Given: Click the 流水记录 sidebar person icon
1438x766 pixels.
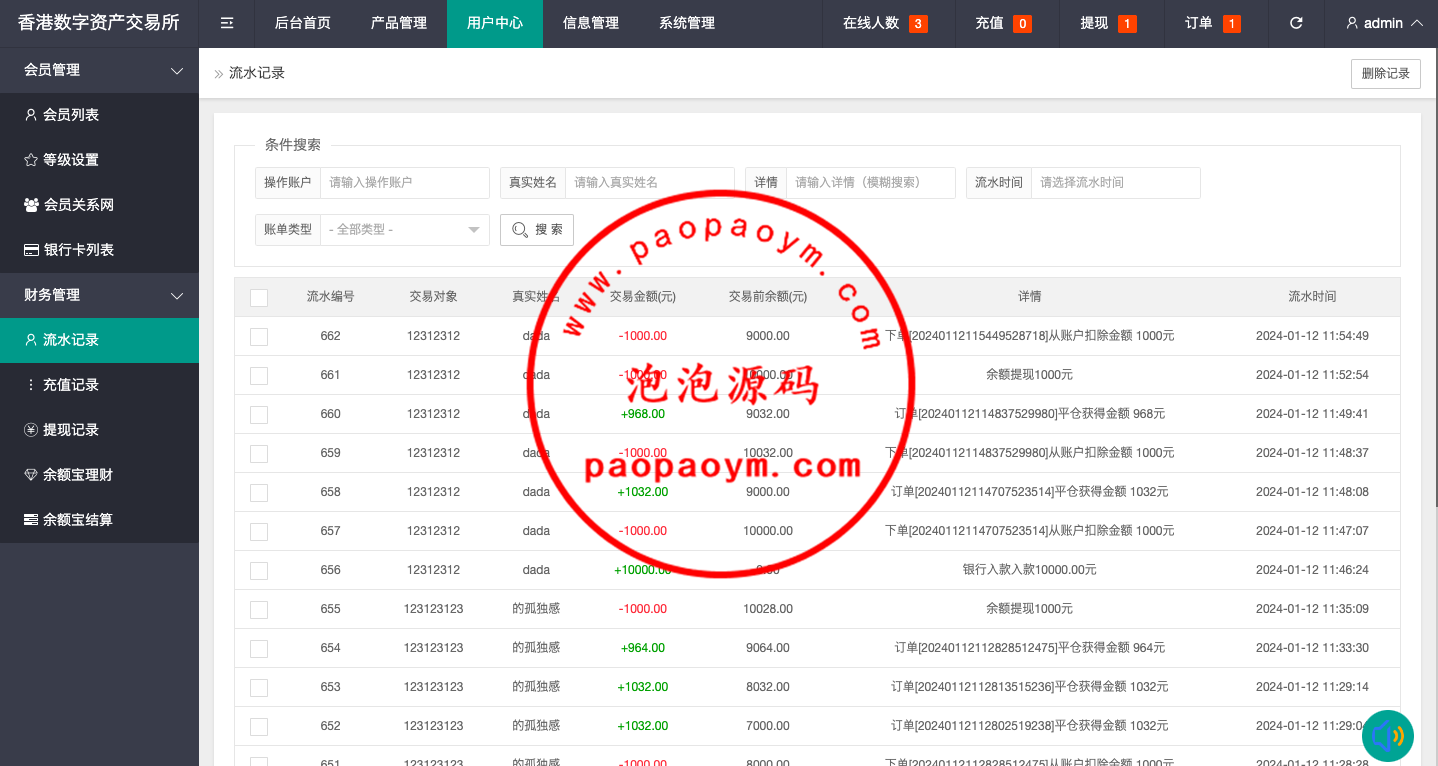Looking at the screenshot, I should point(31,340).
